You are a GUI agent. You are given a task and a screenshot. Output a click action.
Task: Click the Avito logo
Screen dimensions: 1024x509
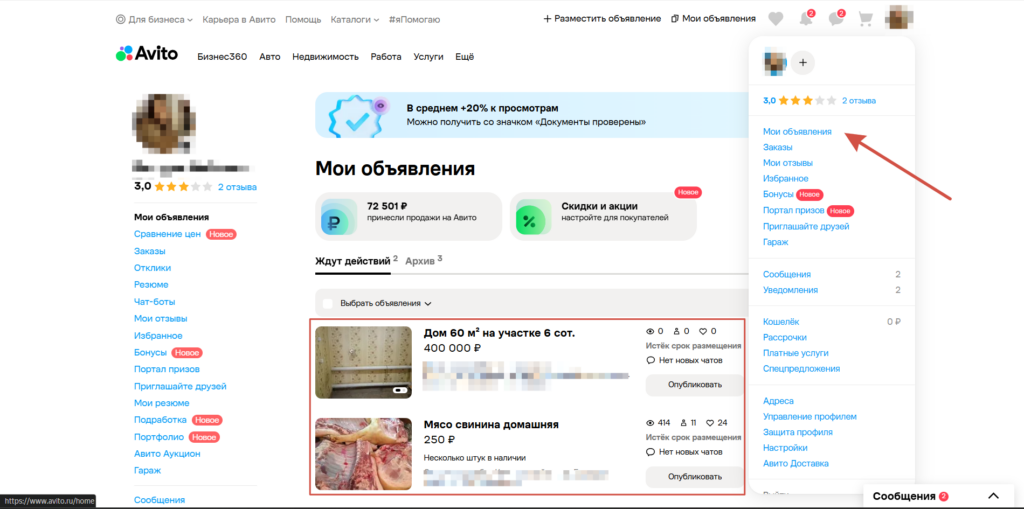tap(147, 54)
